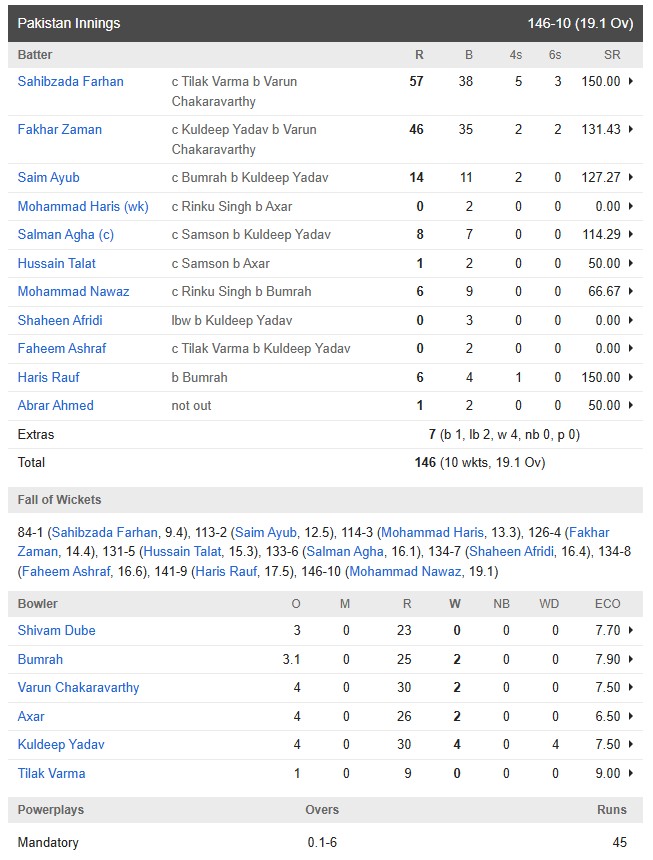The width and height of the screenshot is (653, 860).
Task: Expand the arrow on Fakhar Zaman's batting row
Action: point(631,130)
